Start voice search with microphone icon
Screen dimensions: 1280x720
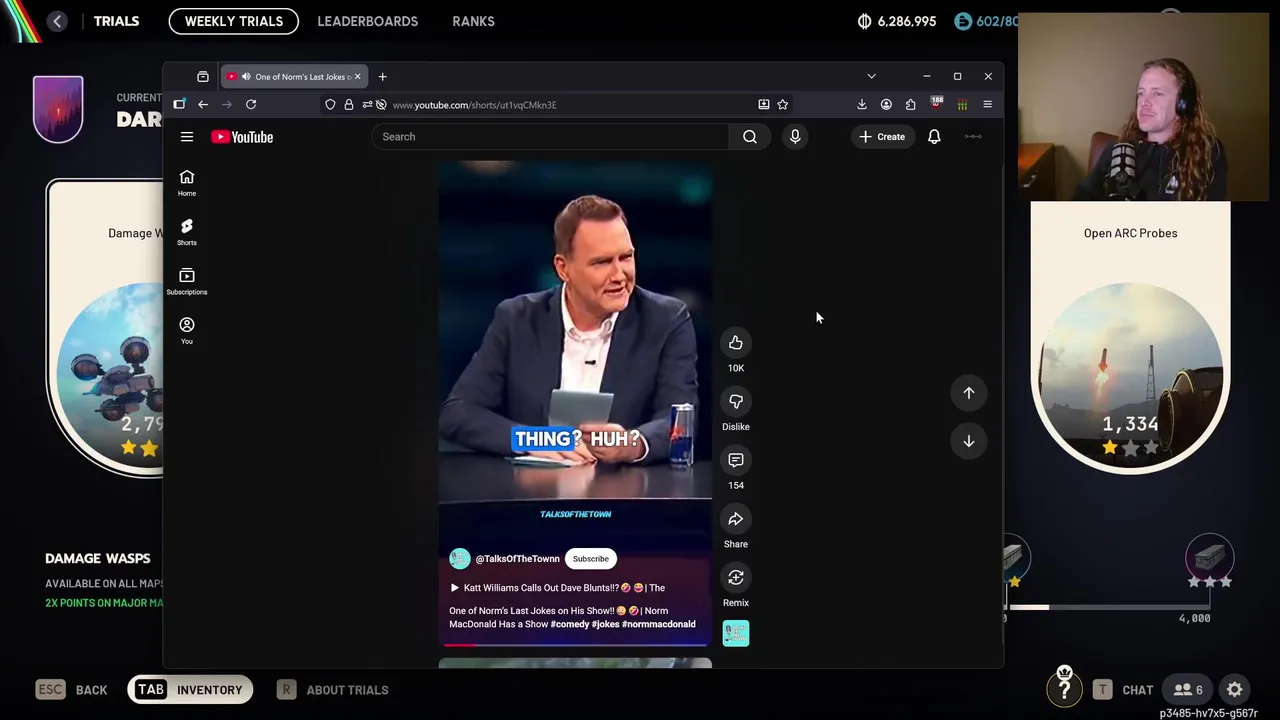(795, 137)
